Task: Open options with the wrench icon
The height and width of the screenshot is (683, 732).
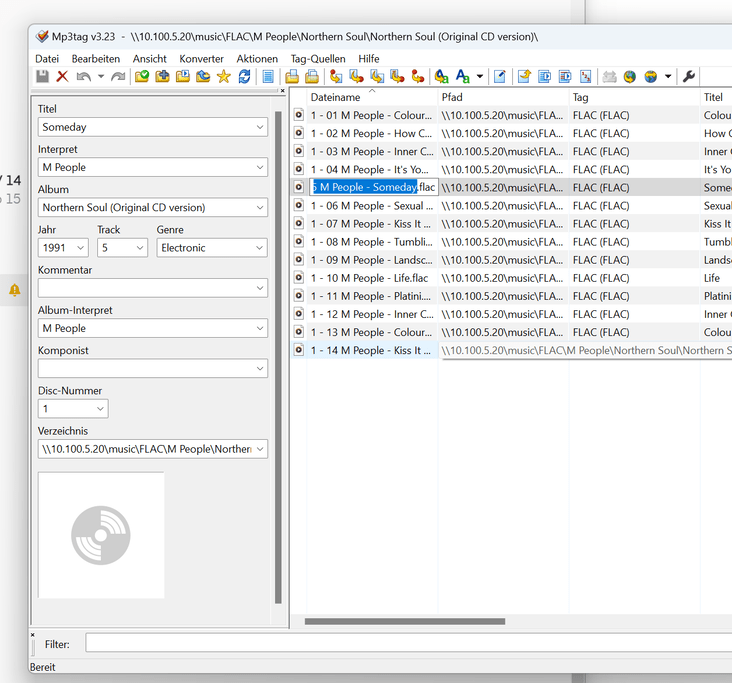Action: tap(689, 76)
